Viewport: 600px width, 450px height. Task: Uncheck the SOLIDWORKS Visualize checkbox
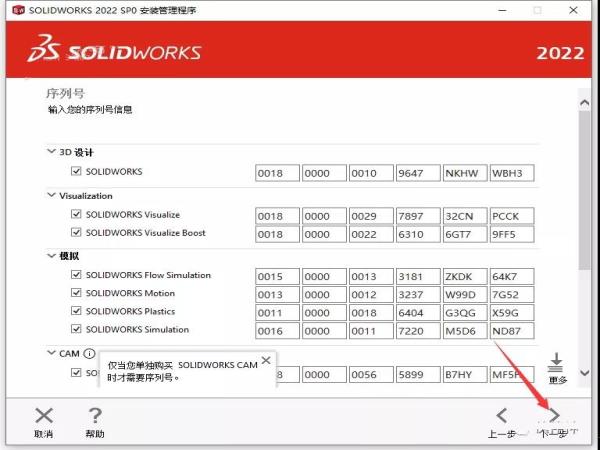pos(76,215)
